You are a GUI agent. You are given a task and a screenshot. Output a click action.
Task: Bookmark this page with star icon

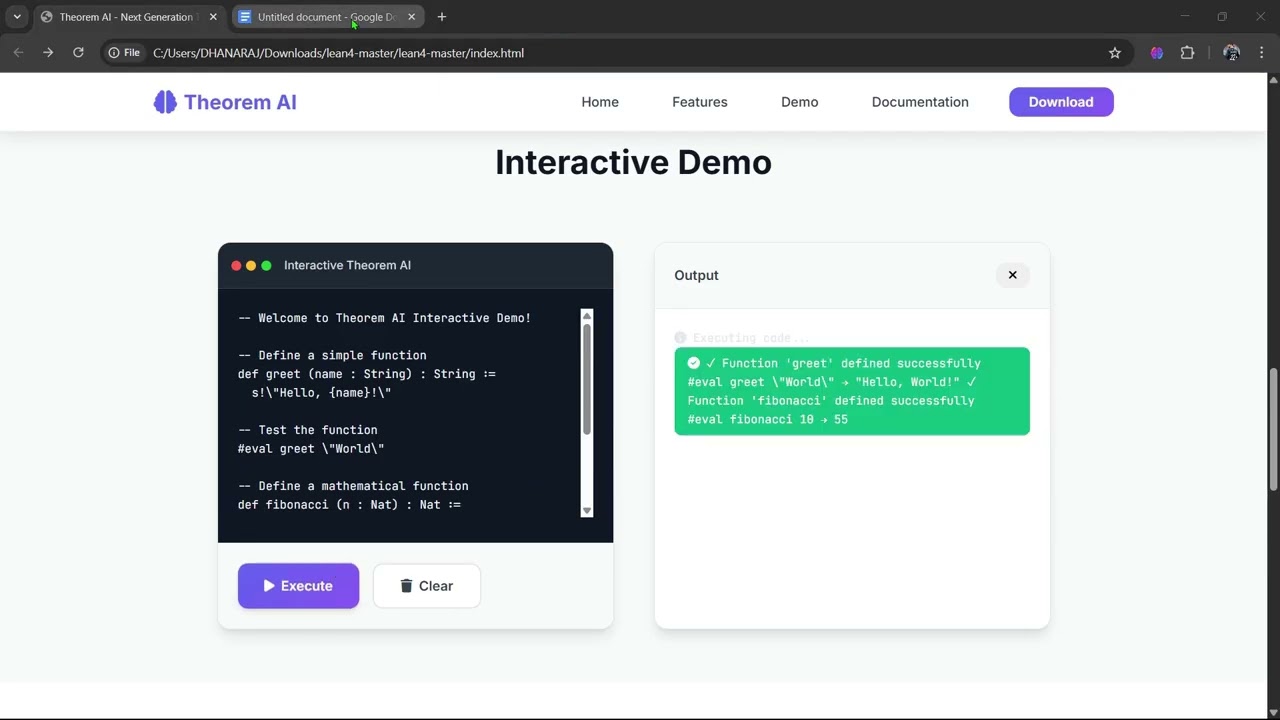(x=1115, y=53)
